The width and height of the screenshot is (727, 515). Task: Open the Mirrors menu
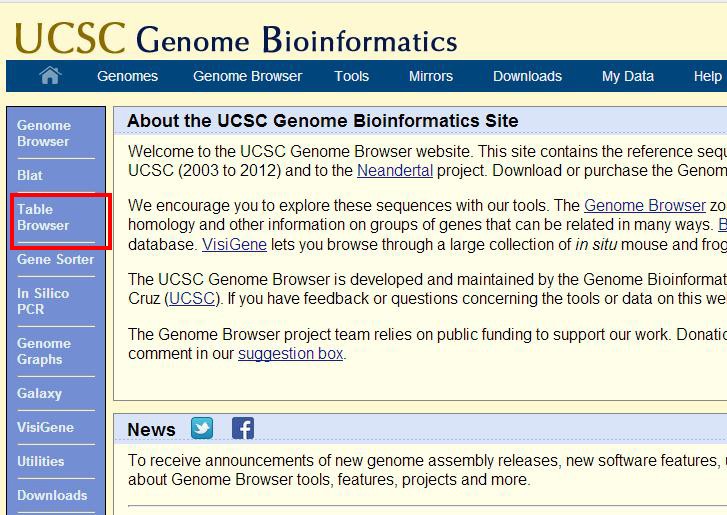(x=431, y=76)
